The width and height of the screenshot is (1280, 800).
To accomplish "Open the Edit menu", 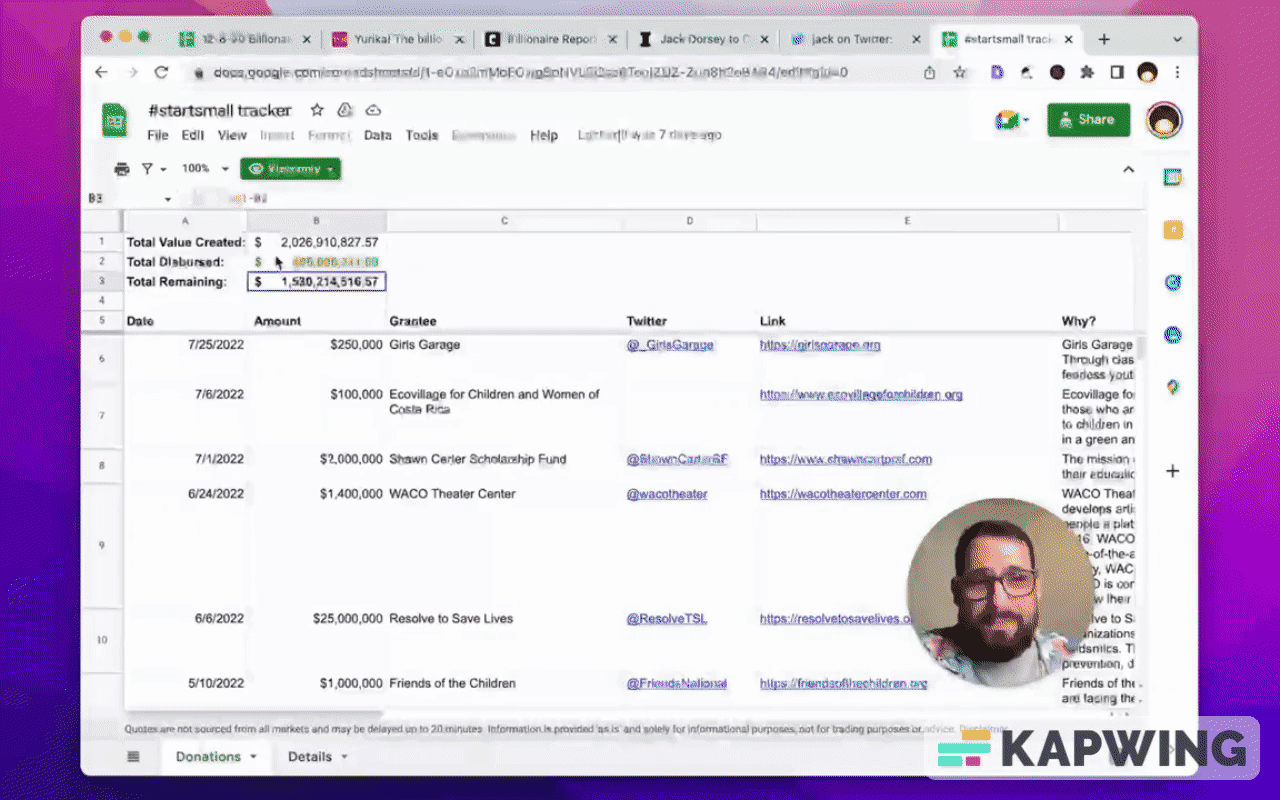I will 193,135.
